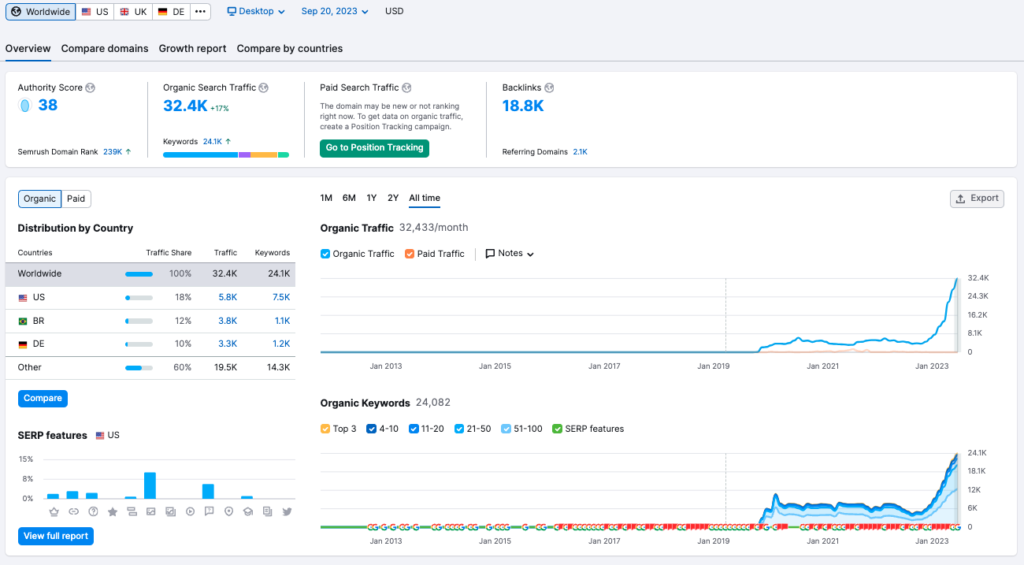Click the Worldwide traffic share bar
Viewport: 1024px width, 565px height.
click(139, 274)
